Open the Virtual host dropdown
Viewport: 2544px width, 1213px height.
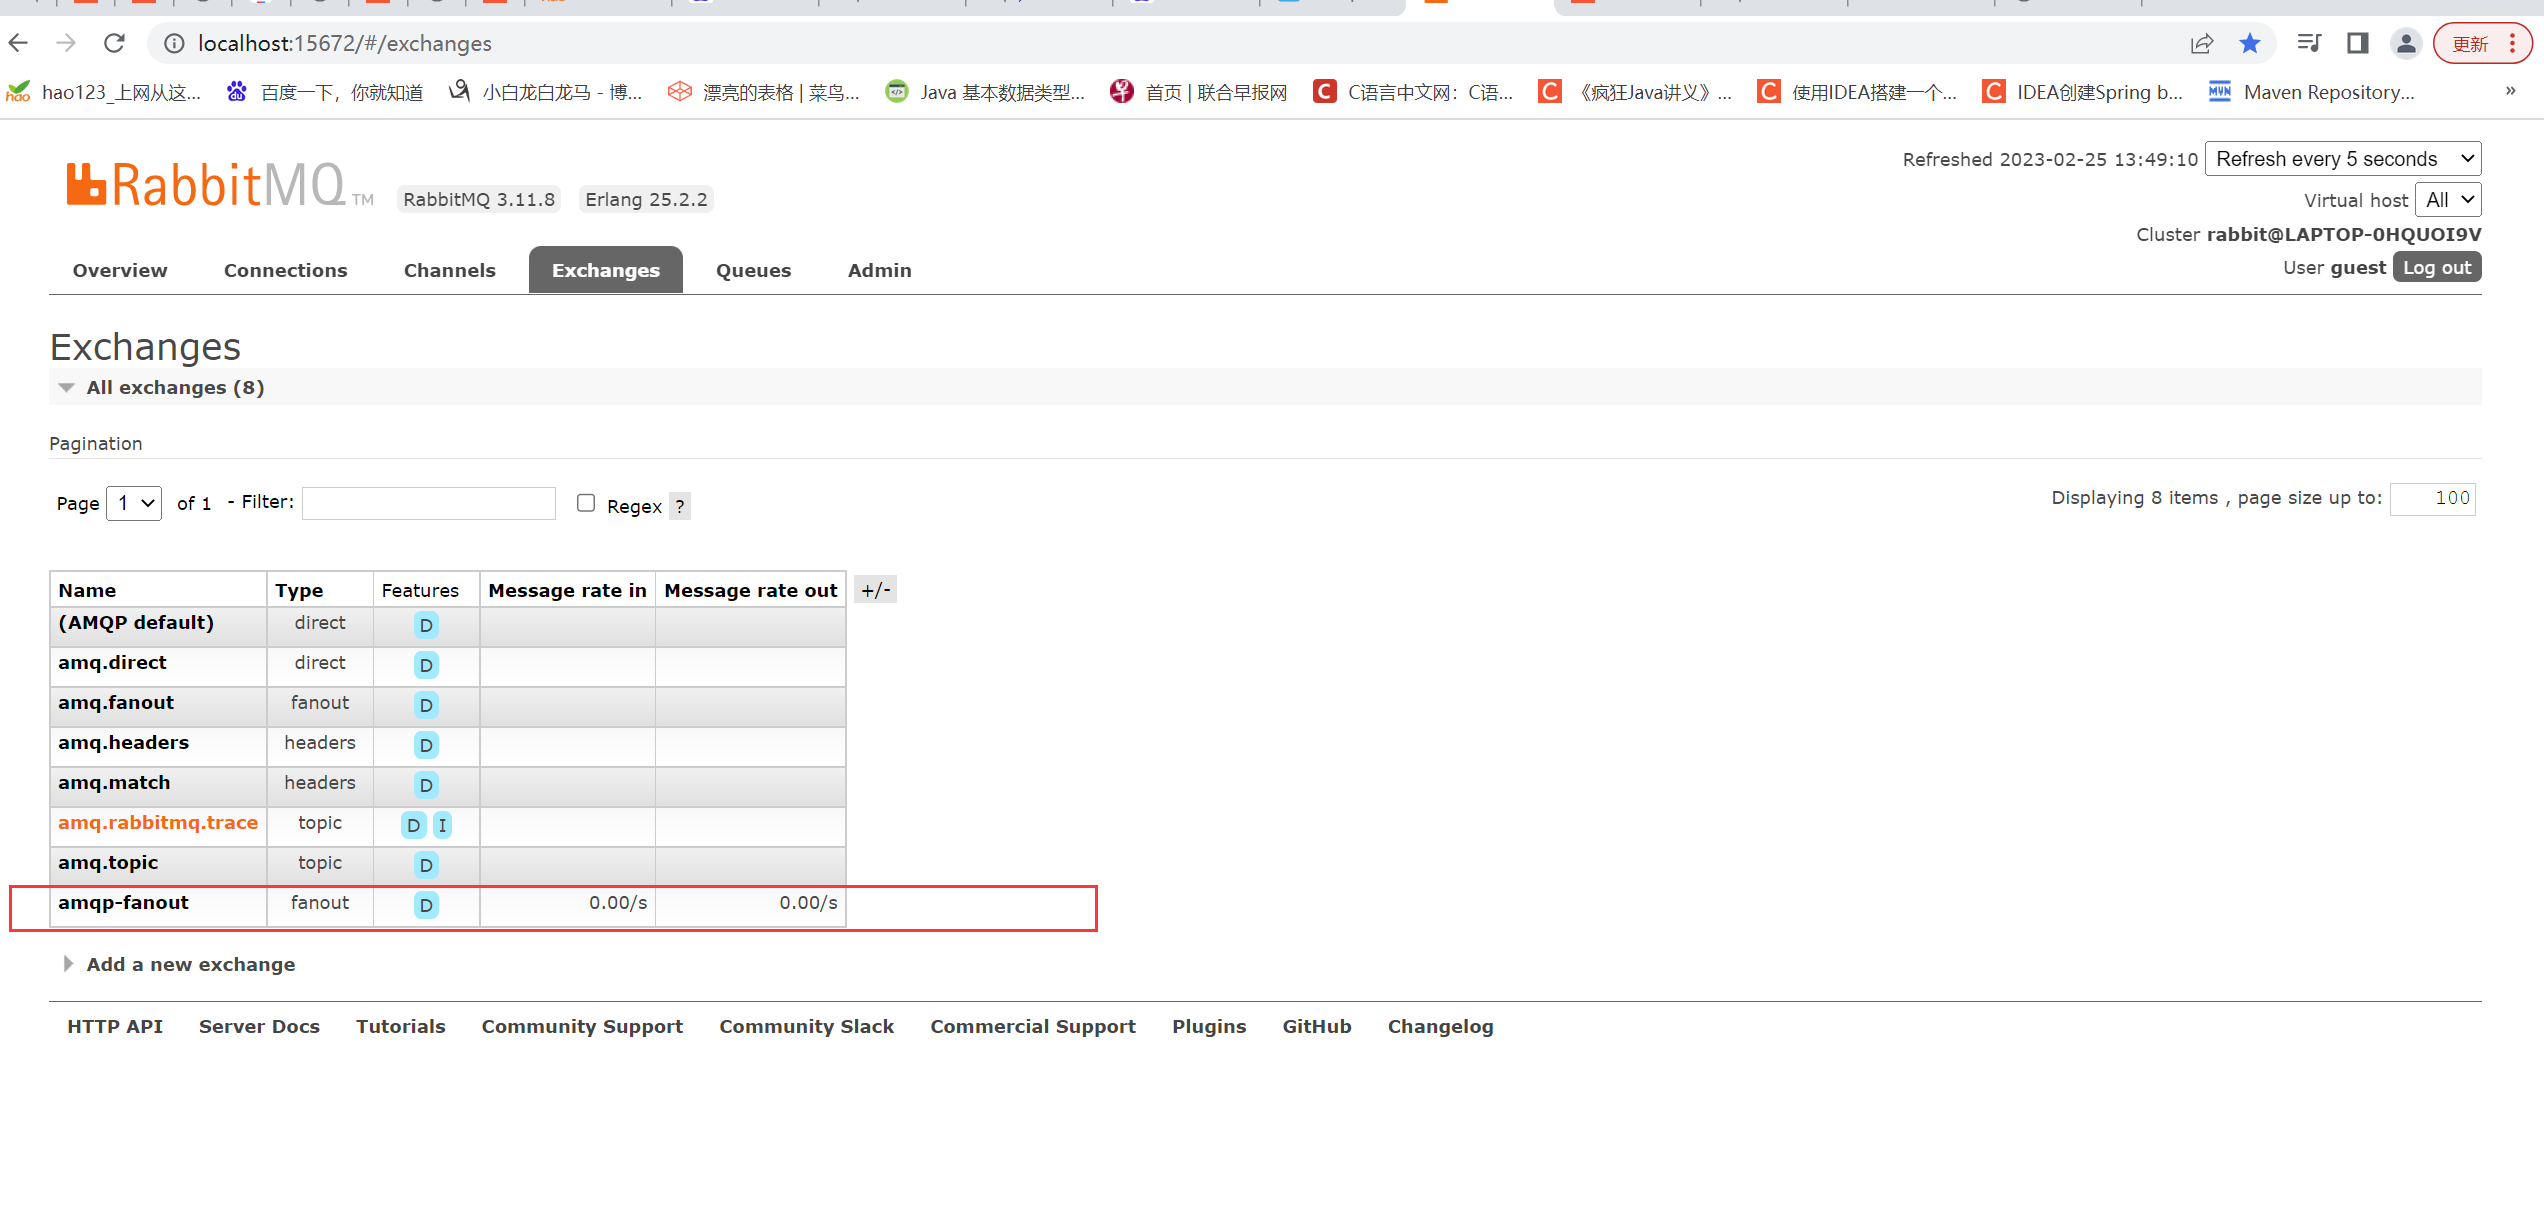2447,200
